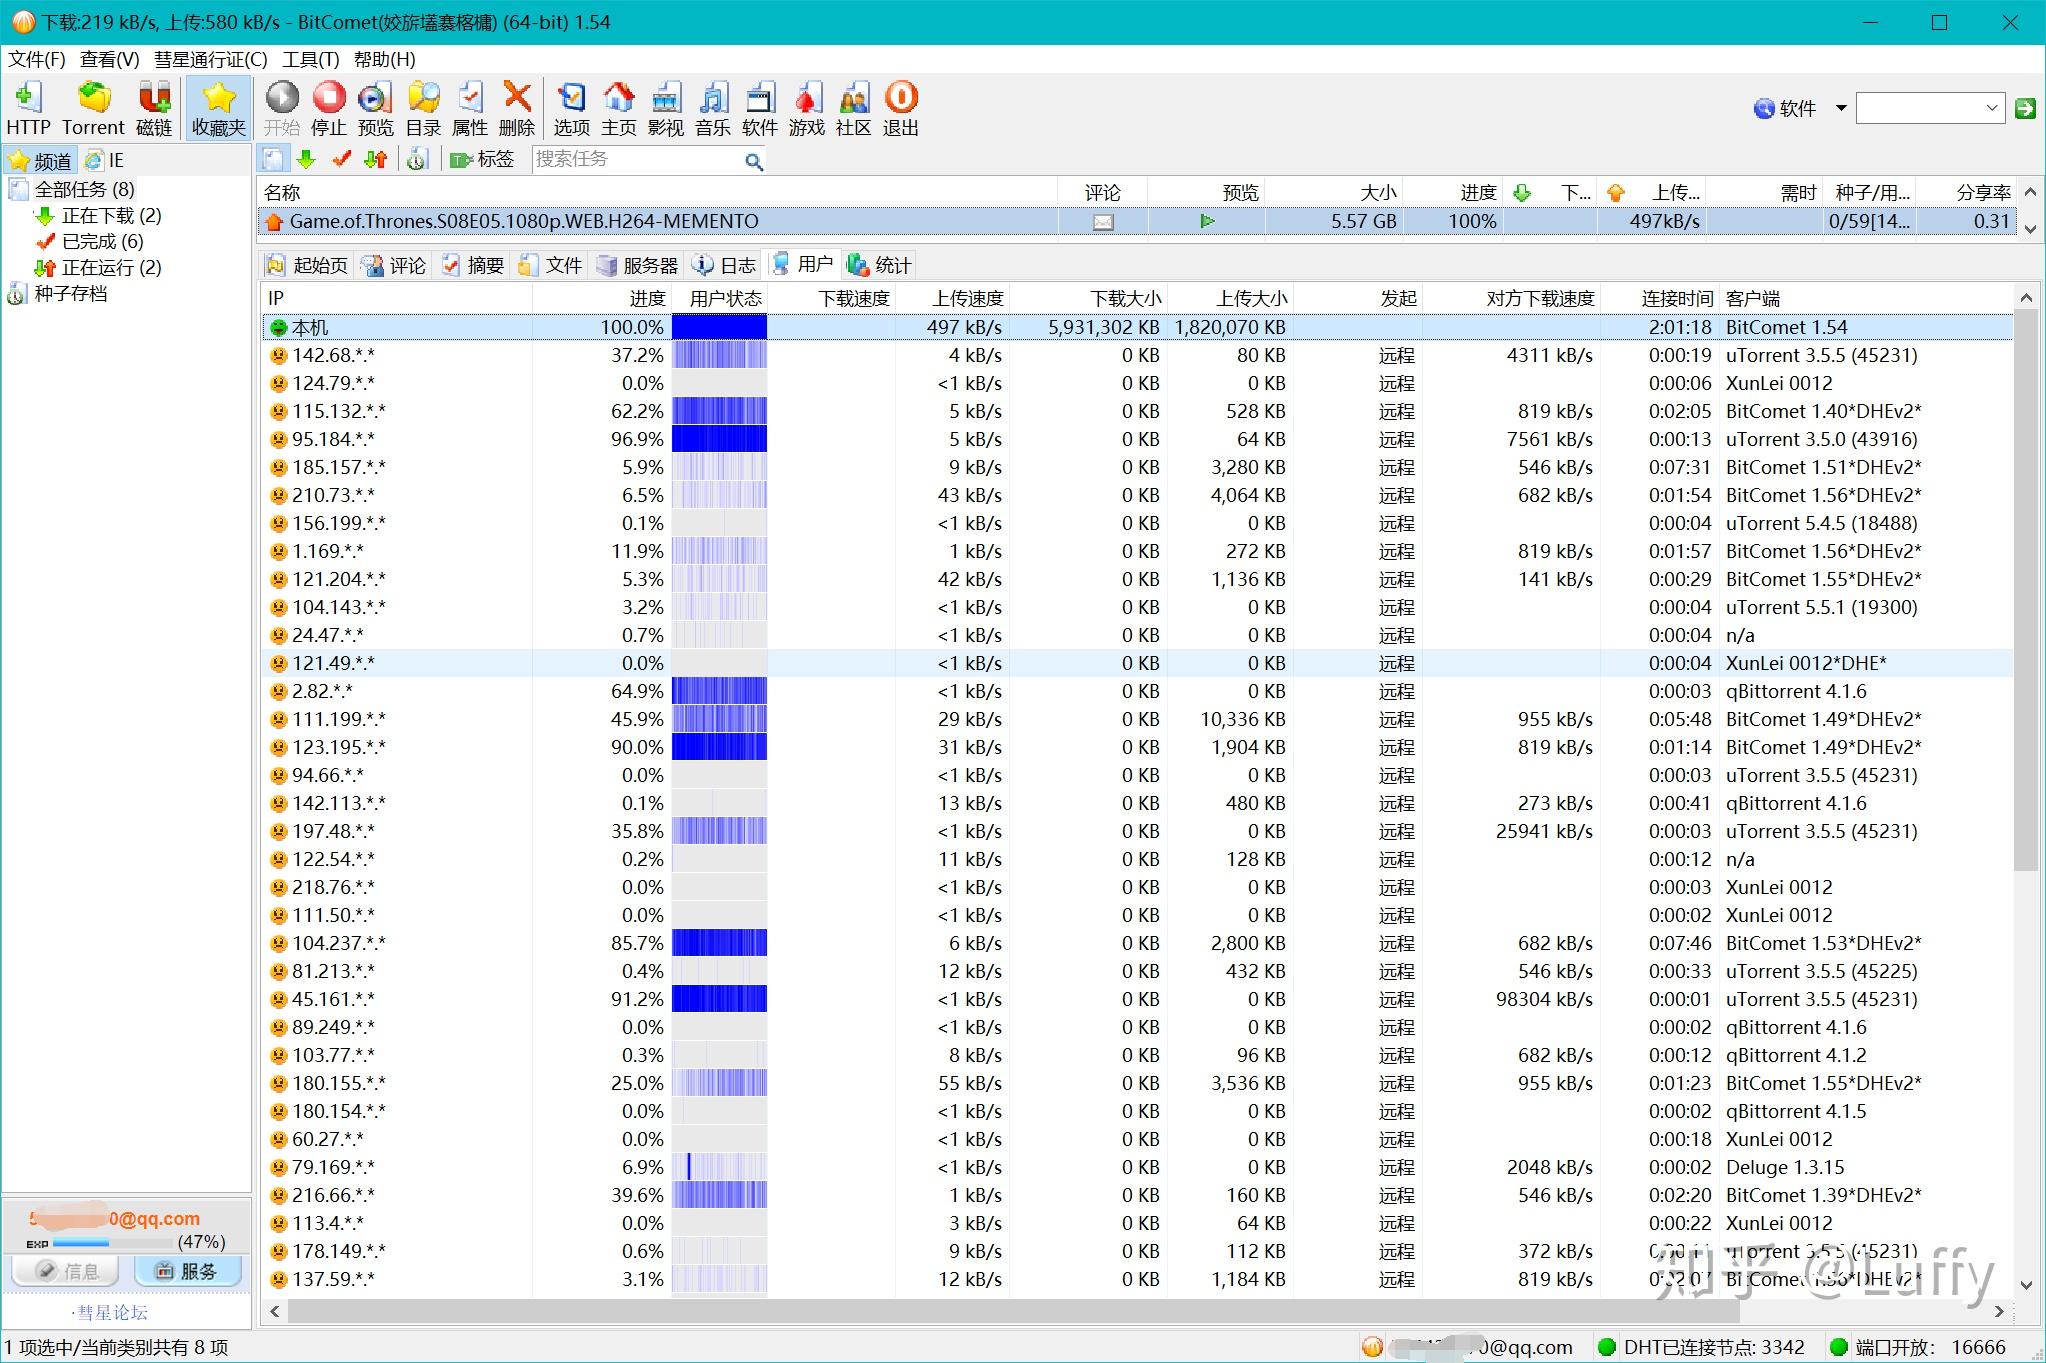This screenshot has height=1363, width=2046.
Task: Open the 音乐 music channel
Action: click(x=713, y=108)
